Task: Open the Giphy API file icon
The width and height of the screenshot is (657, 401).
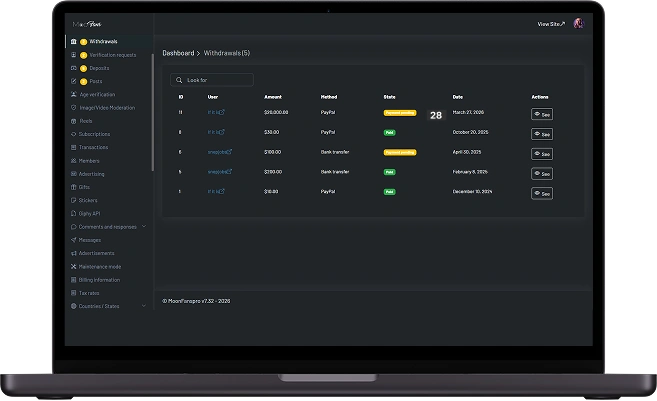Action: click(74, 213)
